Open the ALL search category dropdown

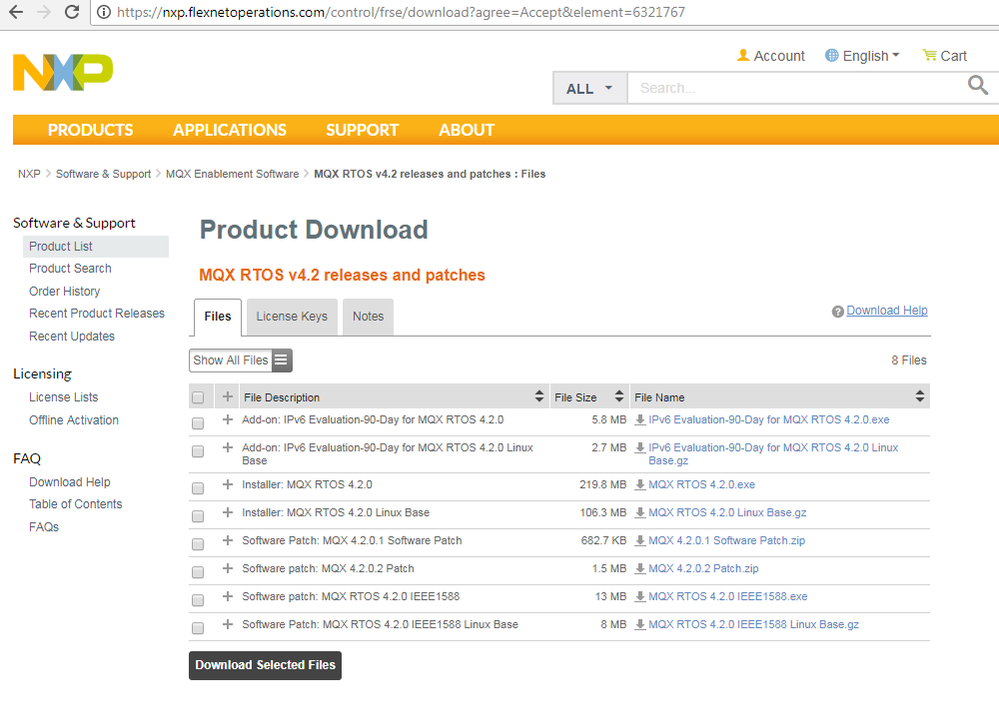pyautogui.click(x=589, y=89)
